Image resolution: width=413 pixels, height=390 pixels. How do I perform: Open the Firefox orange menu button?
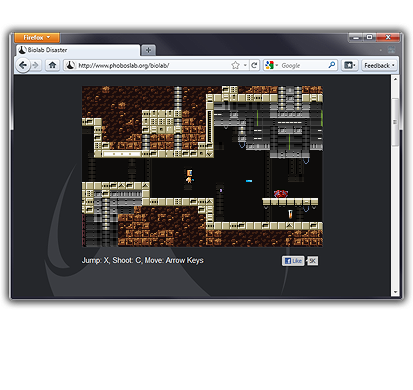click(37, 38)
